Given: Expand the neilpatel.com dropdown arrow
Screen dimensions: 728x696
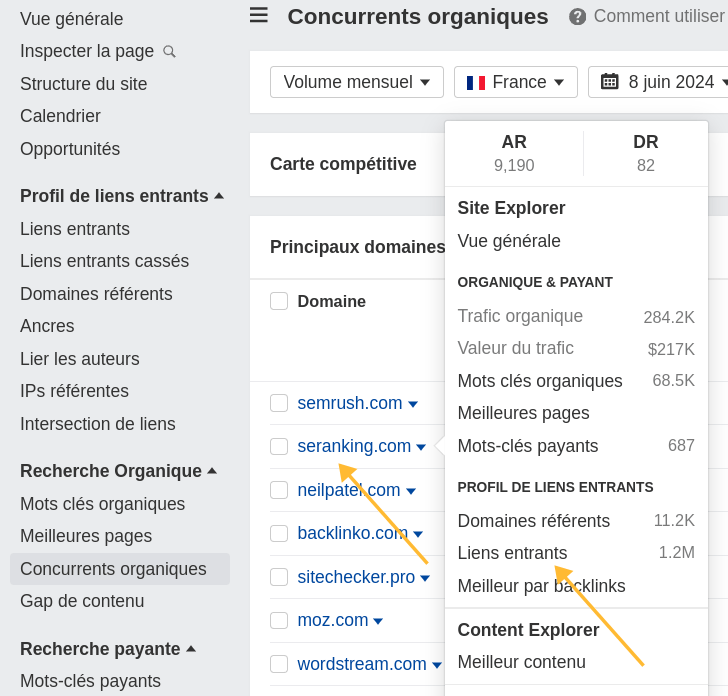Looking at the screenshot, I should 411,491.
